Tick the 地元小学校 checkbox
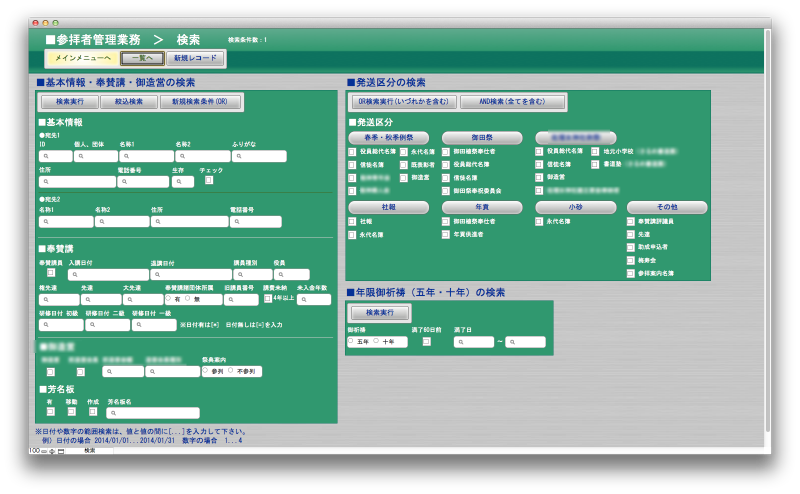Screen dimensions: 800x494 596,151
